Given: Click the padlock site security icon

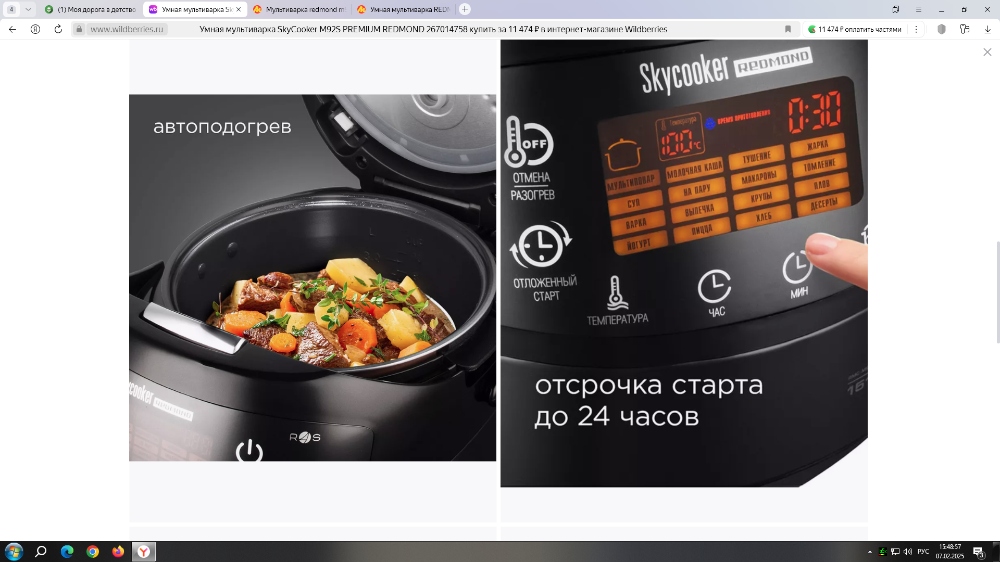Looking at the screenshot, I should click(x=79, y=29).
